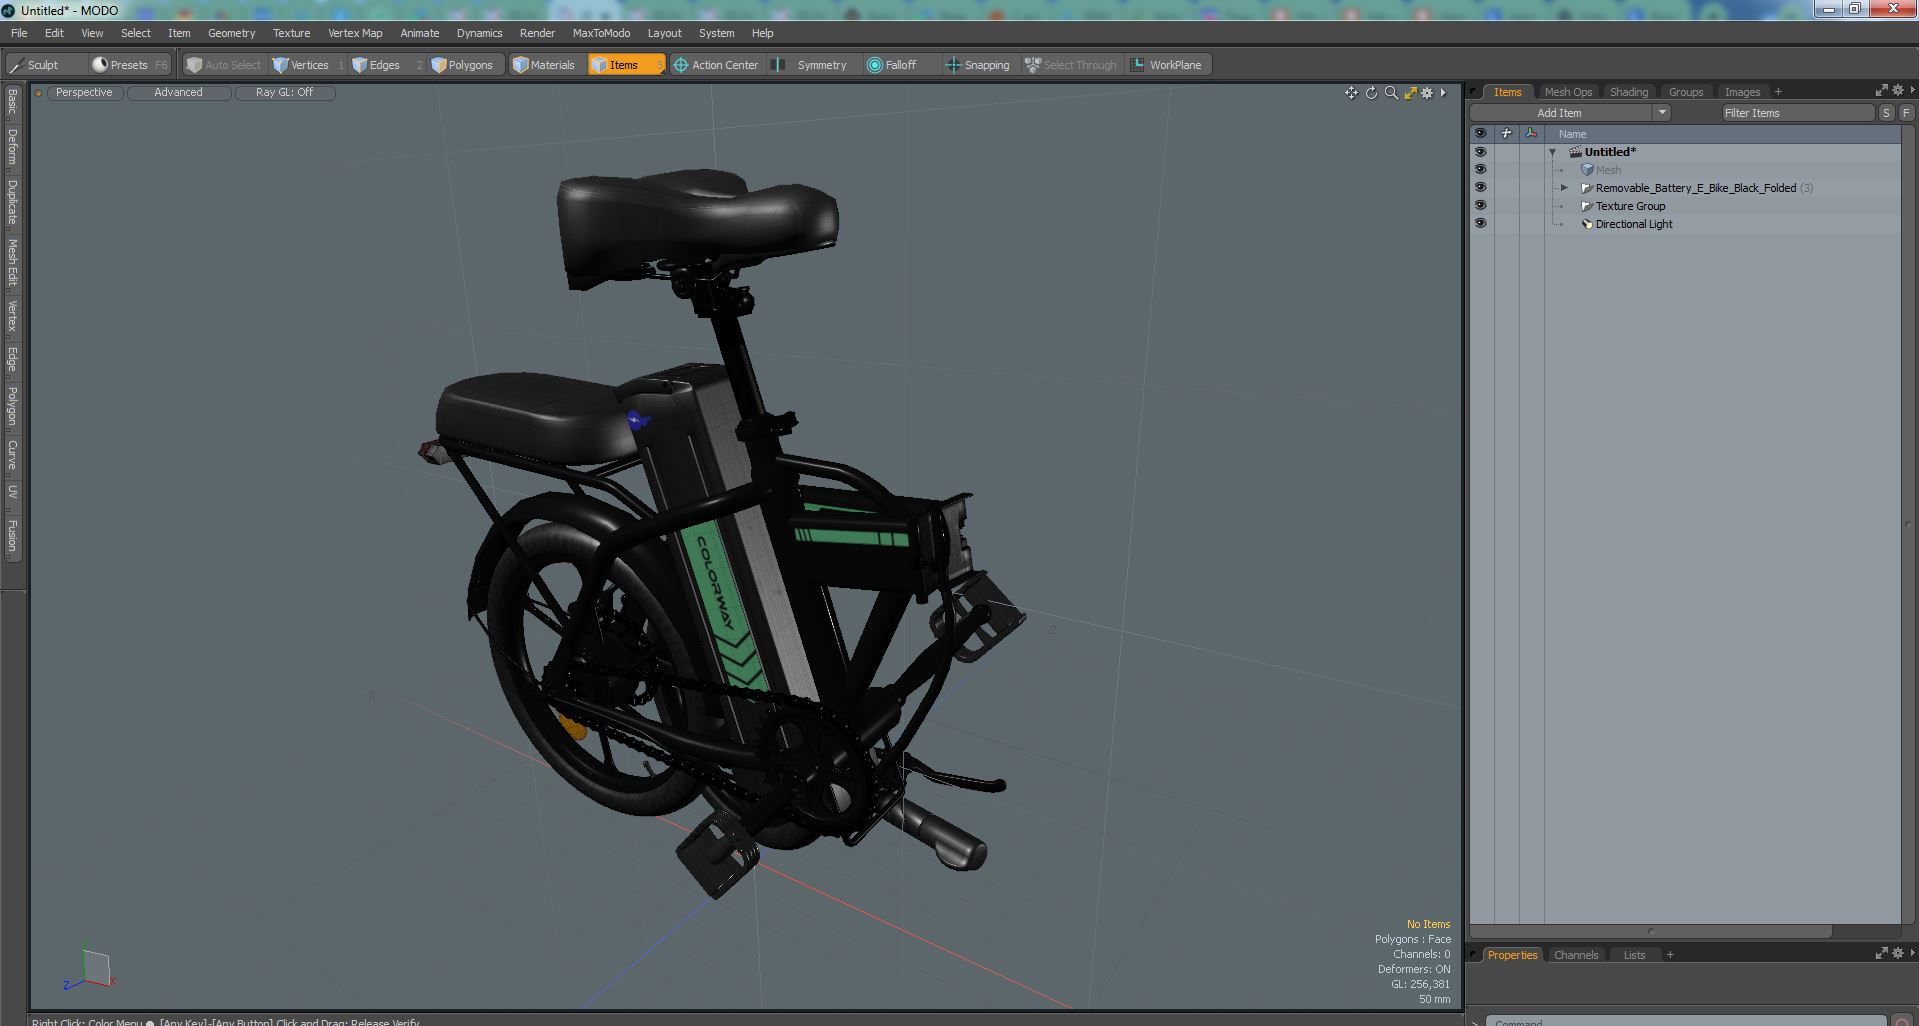Toggle the F filter button
1919x1026 pixels.
(x=1905, y=113)
